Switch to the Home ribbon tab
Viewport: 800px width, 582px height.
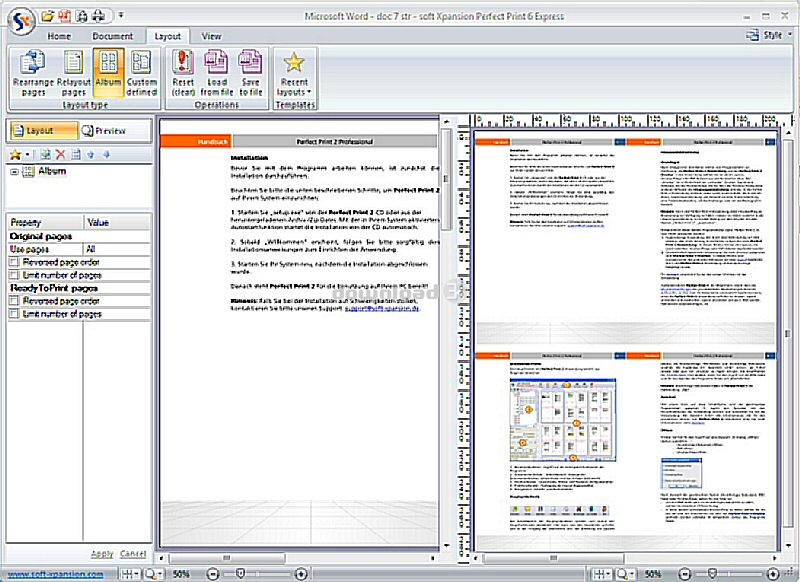pyautogui.click(x=59, y=36)
